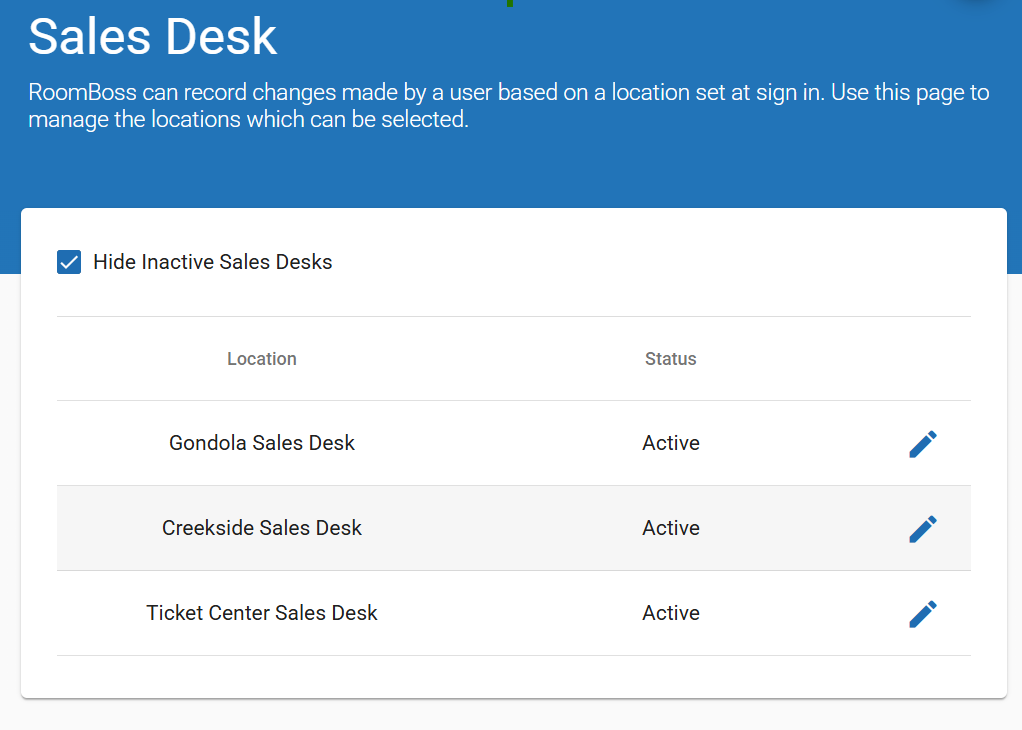
Task: Edit the Gondola Sales Desk entry
Action: [922, 444]
